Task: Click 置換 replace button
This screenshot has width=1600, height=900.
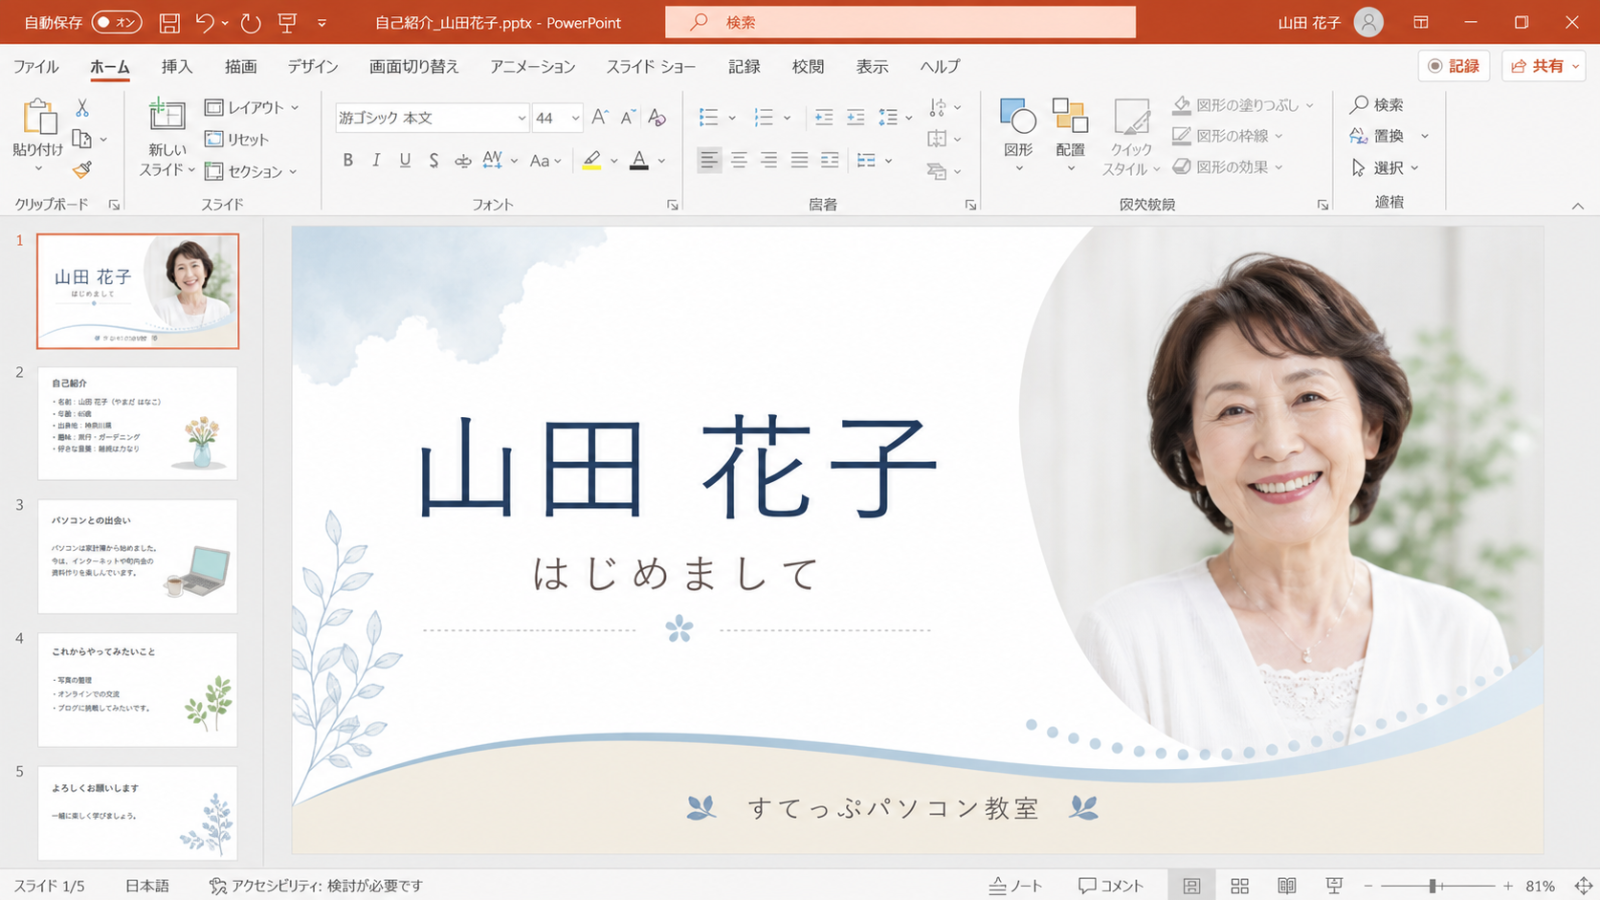Action: coord(1376,136)
